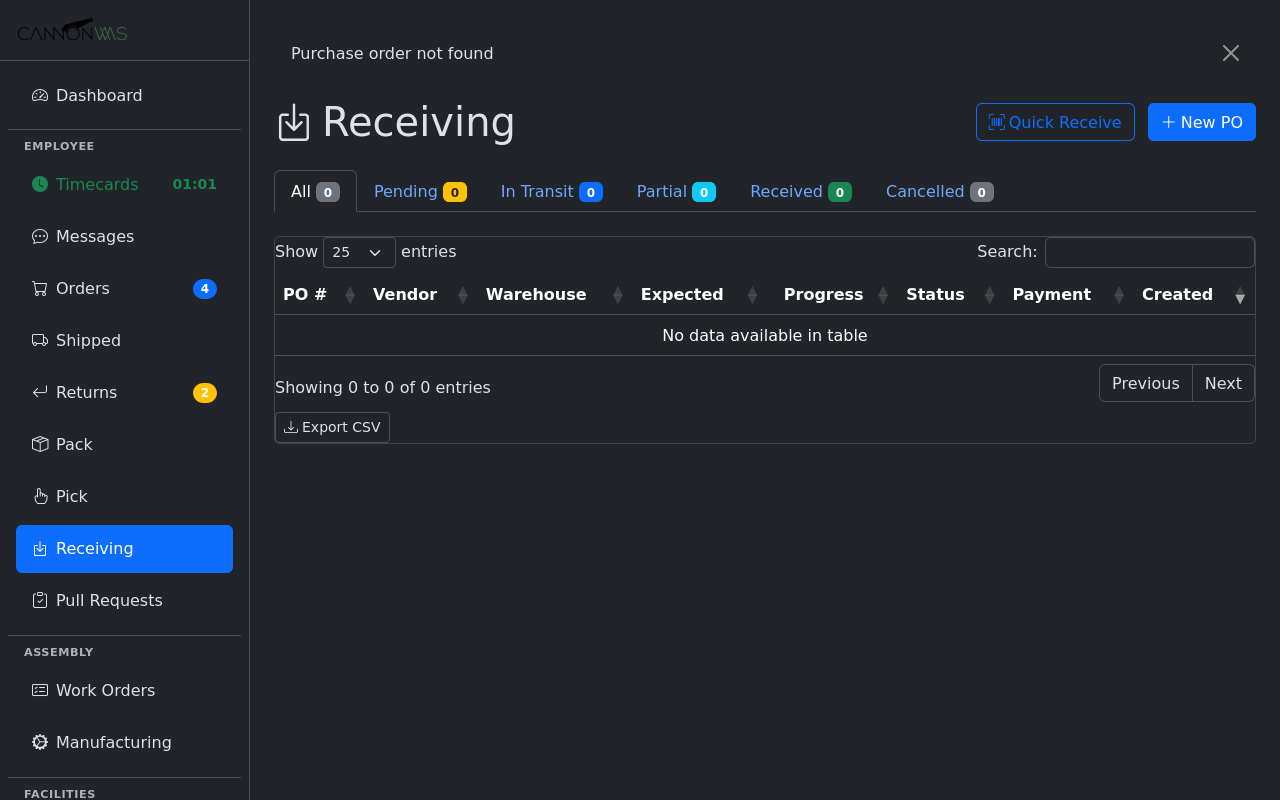Dismiss the Purchase order not found alert
The image size is (1280, 800).
pyautogui.click(x=1230, y=53)
